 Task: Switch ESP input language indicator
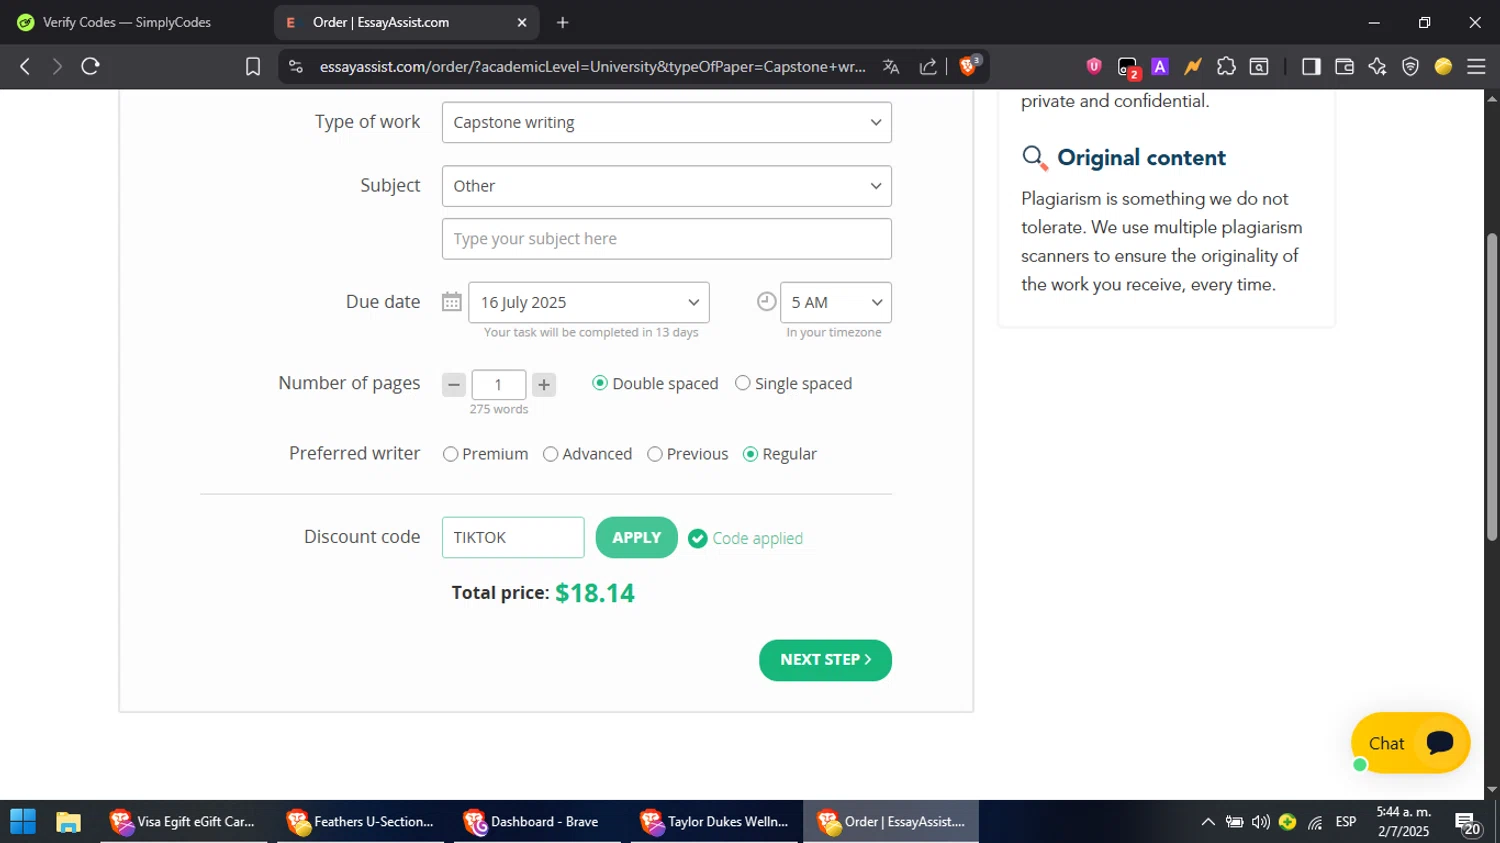(x=1346, y=822)
